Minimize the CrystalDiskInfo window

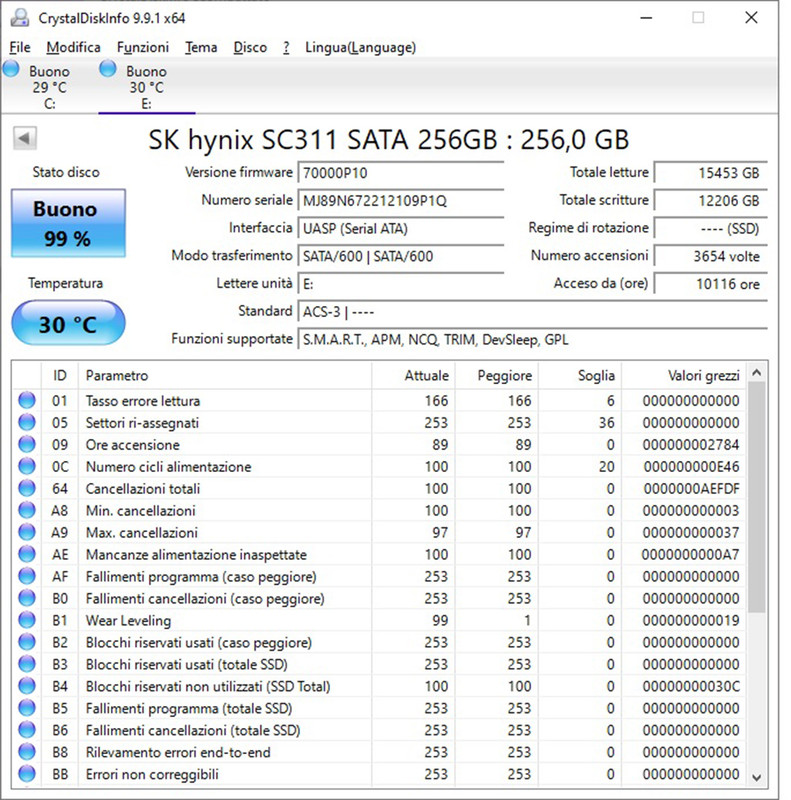click(647, 18)
